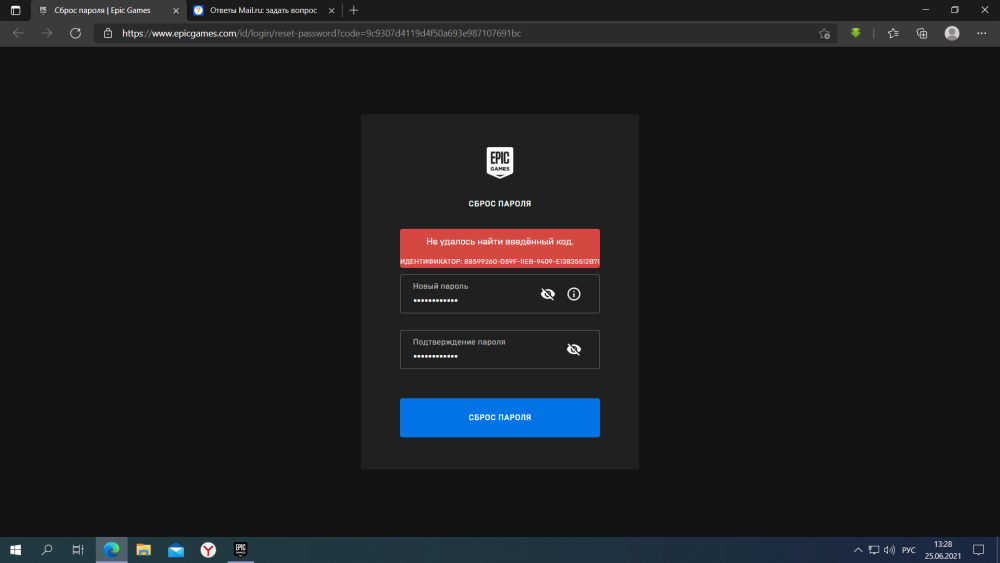
Task: Toggle visibility of the new password field
Action: [x=547, y=294]
